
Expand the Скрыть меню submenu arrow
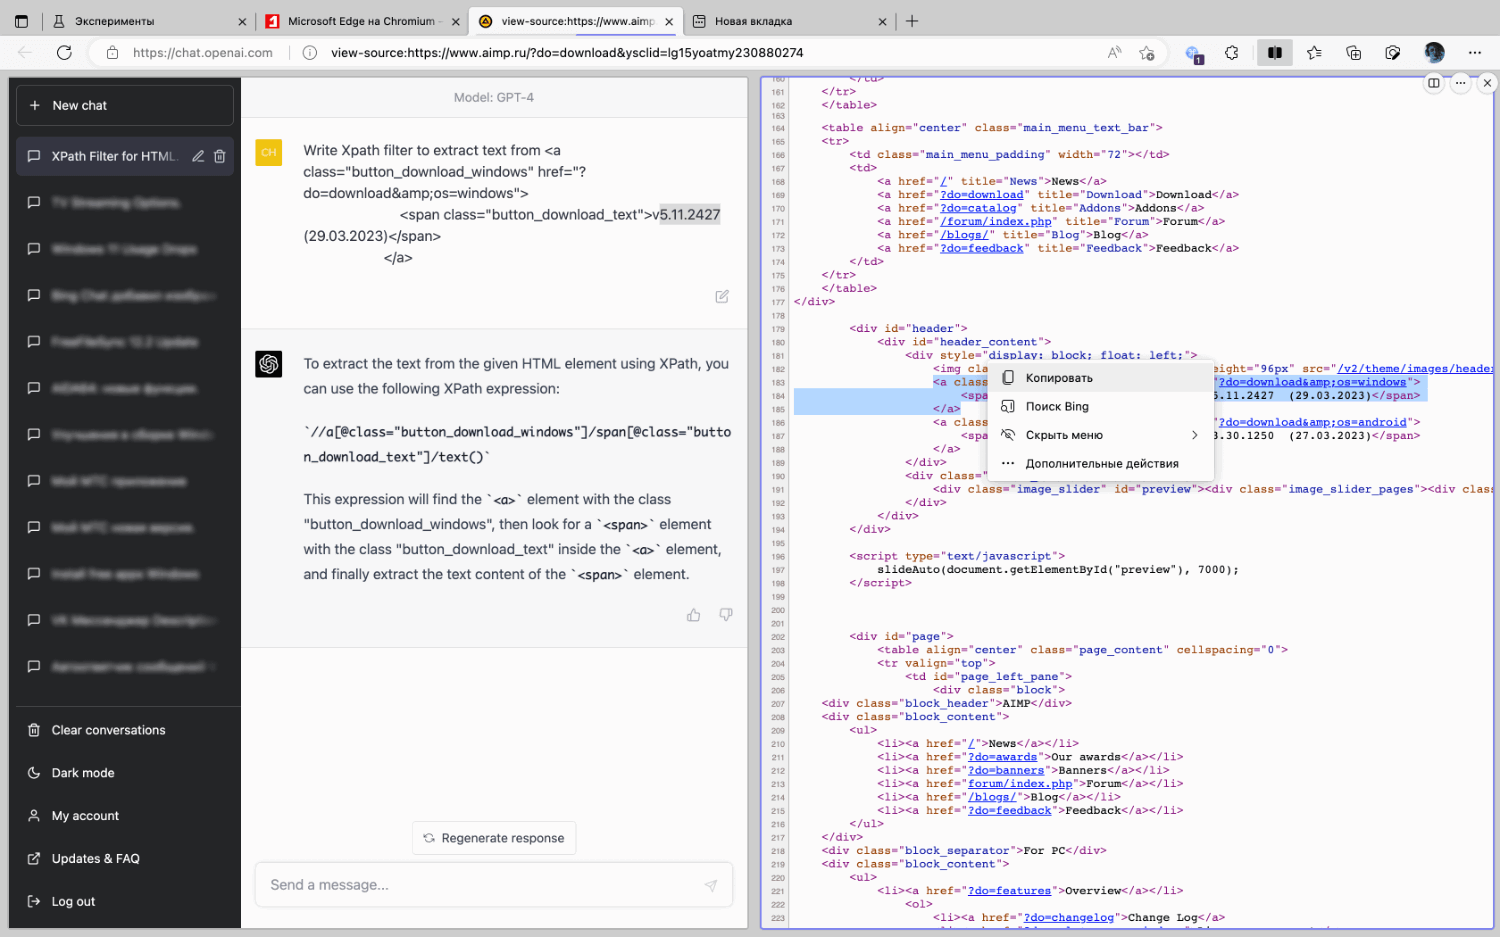(1194, 435)
